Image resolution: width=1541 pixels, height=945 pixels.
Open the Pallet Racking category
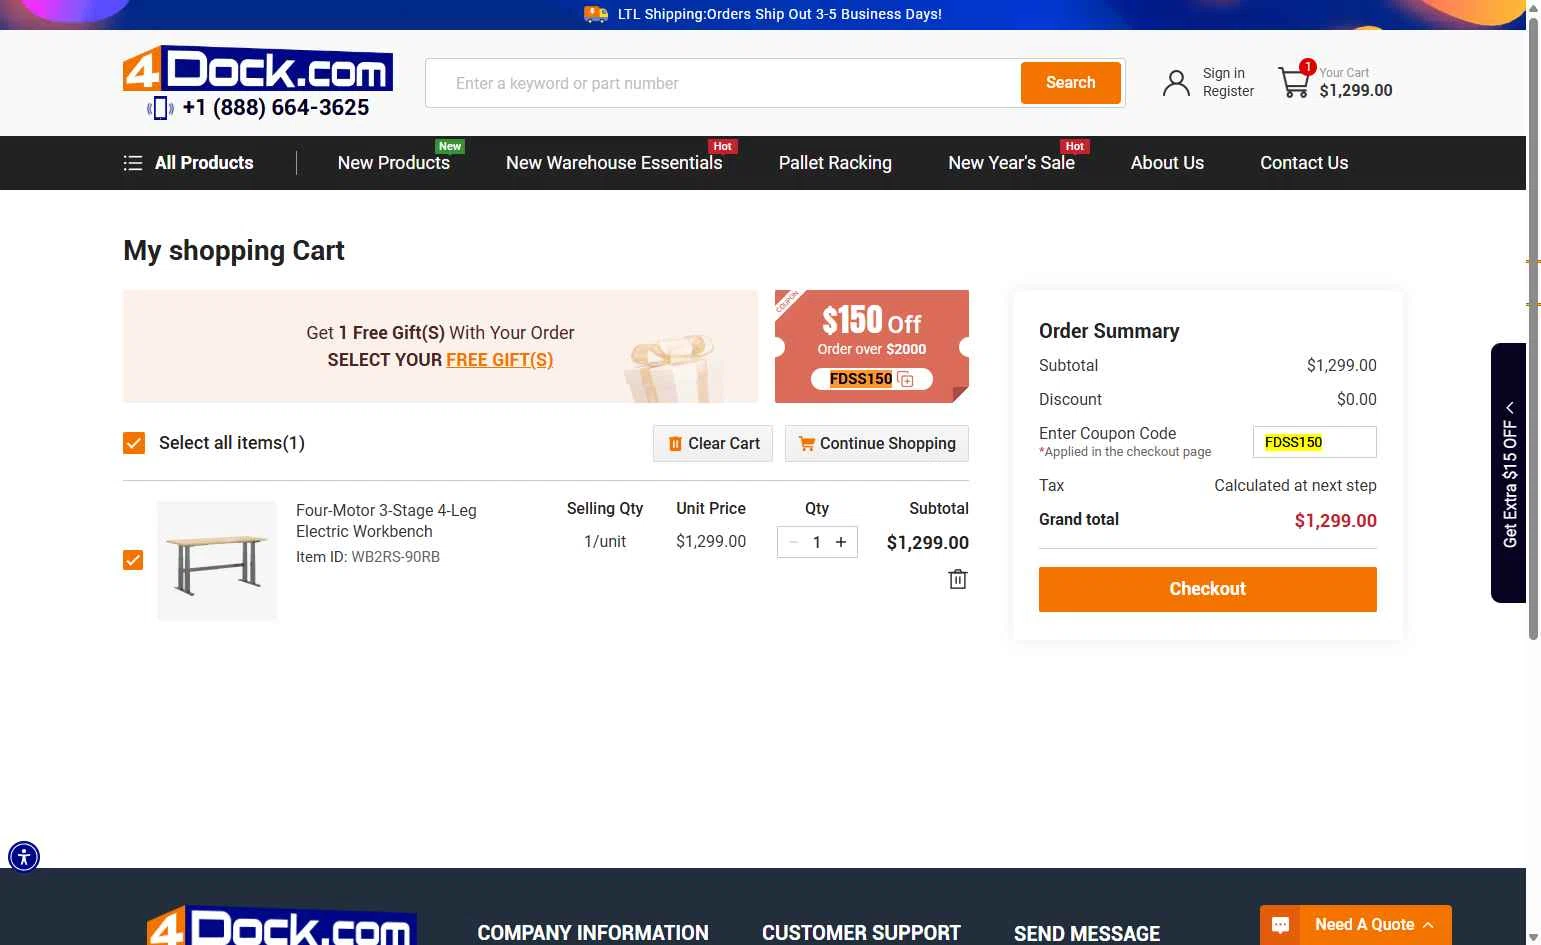pyautogui.click(x=835, y=163)
